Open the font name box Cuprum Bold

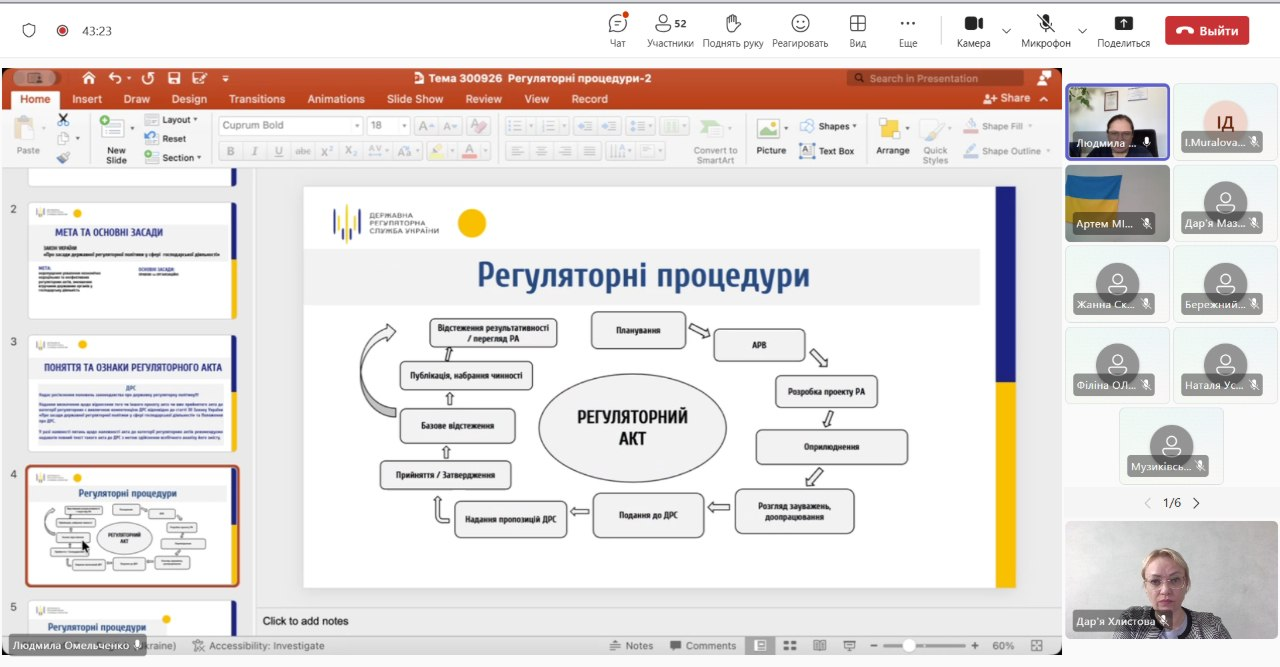click(290, 126)
